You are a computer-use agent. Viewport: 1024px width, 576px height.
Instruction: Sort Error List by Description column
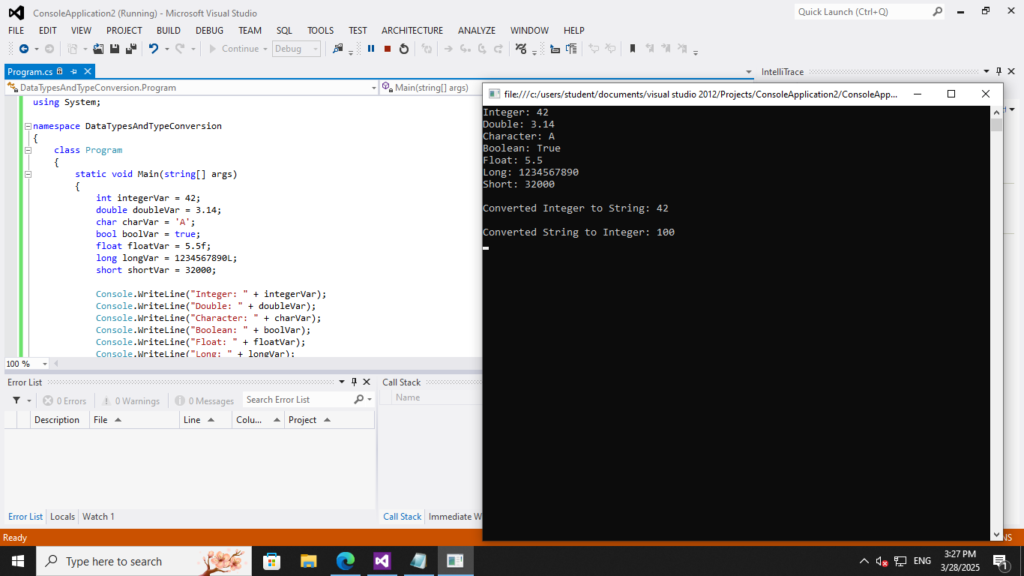[57, 420]
